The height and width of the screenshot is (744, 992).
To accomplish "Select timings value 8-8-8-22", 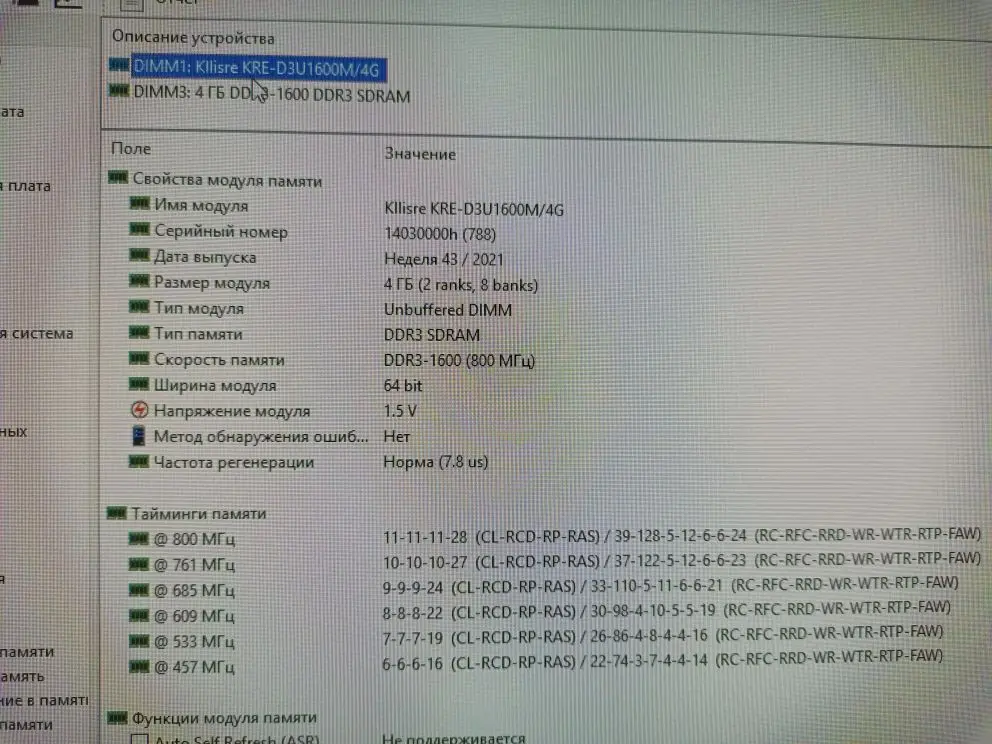I will click(x=412, y=612).
